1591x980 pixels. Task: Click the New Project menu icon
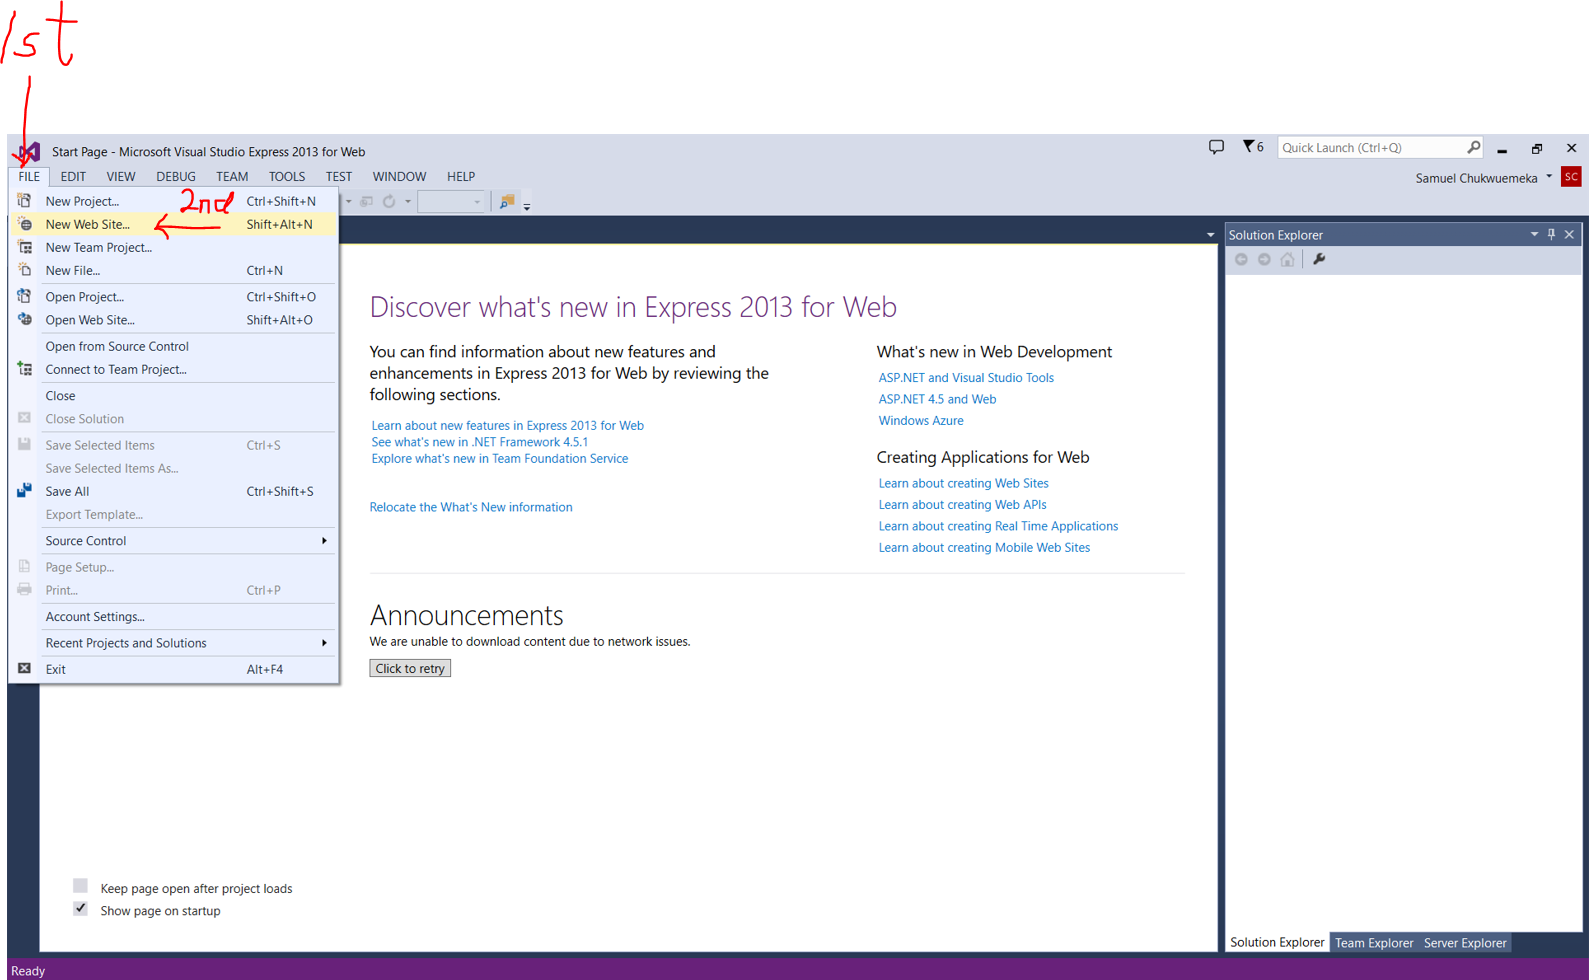point(24,201)
